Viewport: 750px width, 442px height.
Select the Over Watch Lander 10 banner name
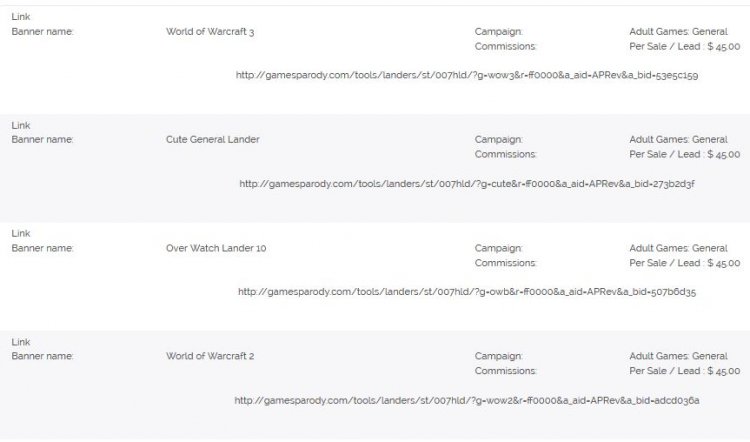[x=216, y=248]
